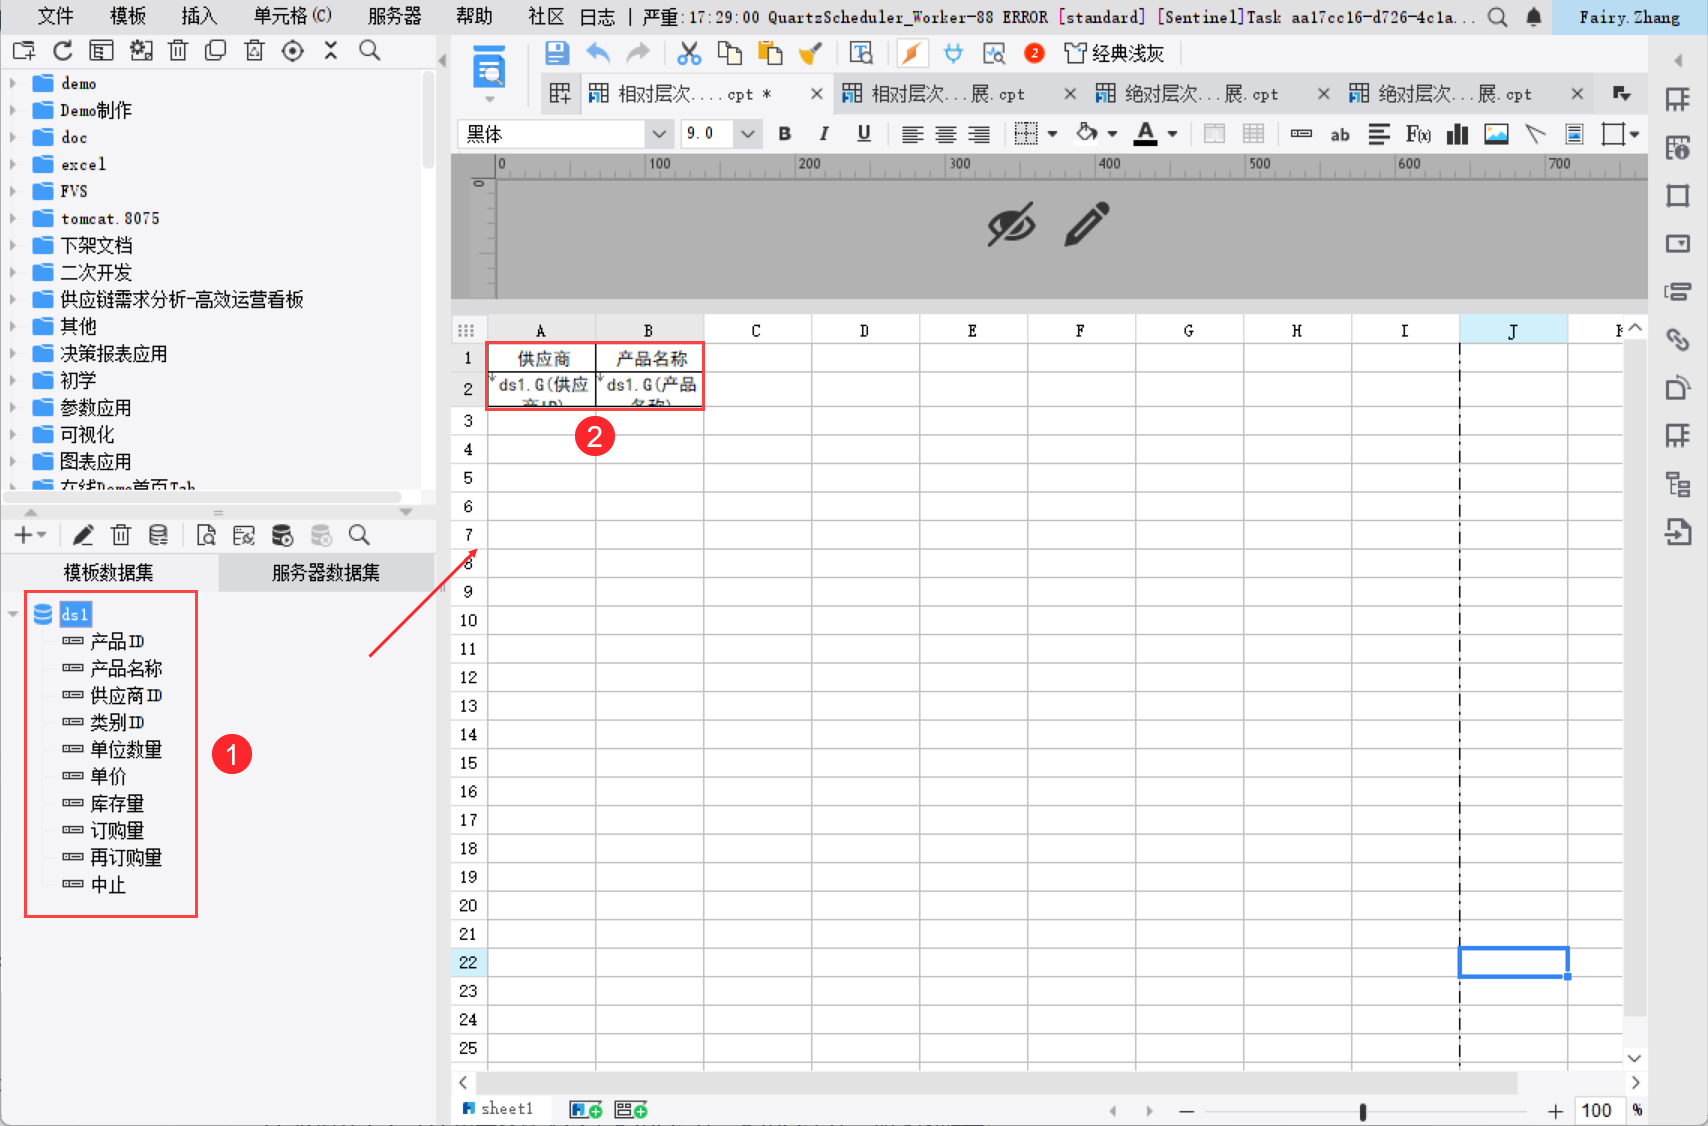The height and width of the screenshot is (1126, 1708).
Task: Open the formula Fx icon
Action: point(1418,134)
